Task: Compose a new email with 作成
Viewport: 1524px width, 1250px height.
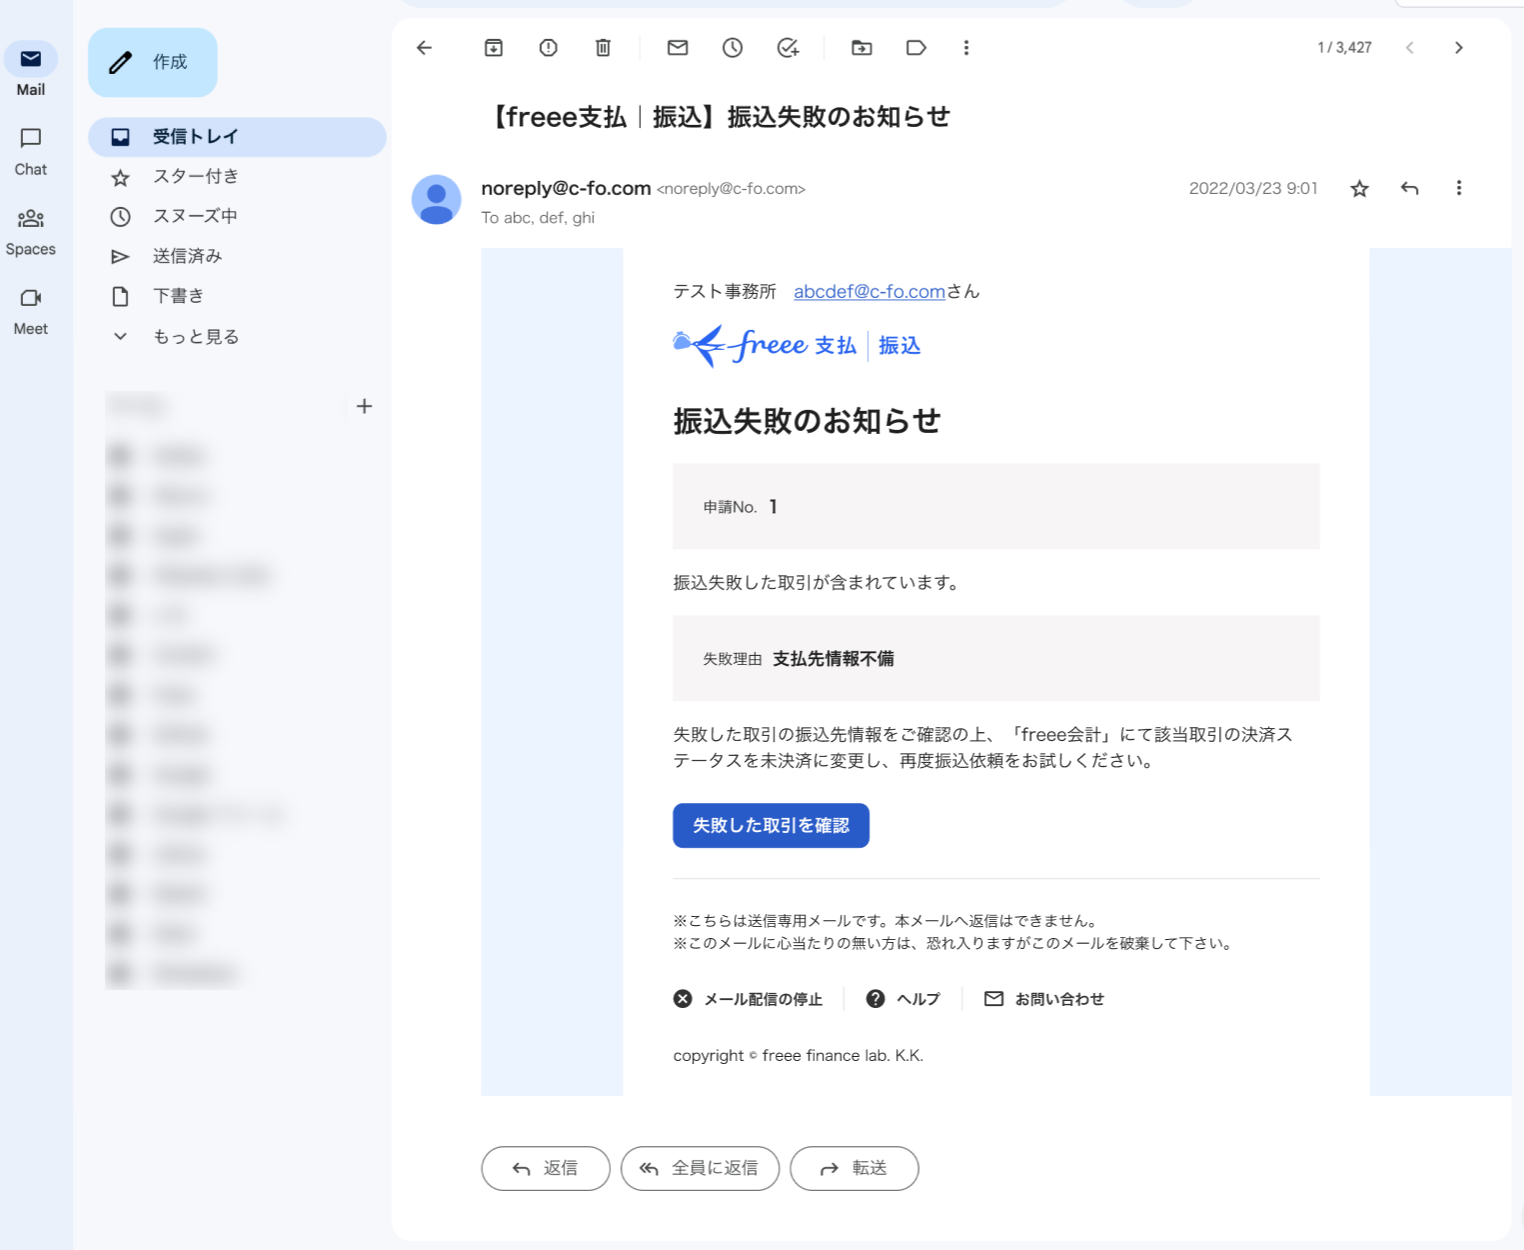Action: click(x=153, y=62)
